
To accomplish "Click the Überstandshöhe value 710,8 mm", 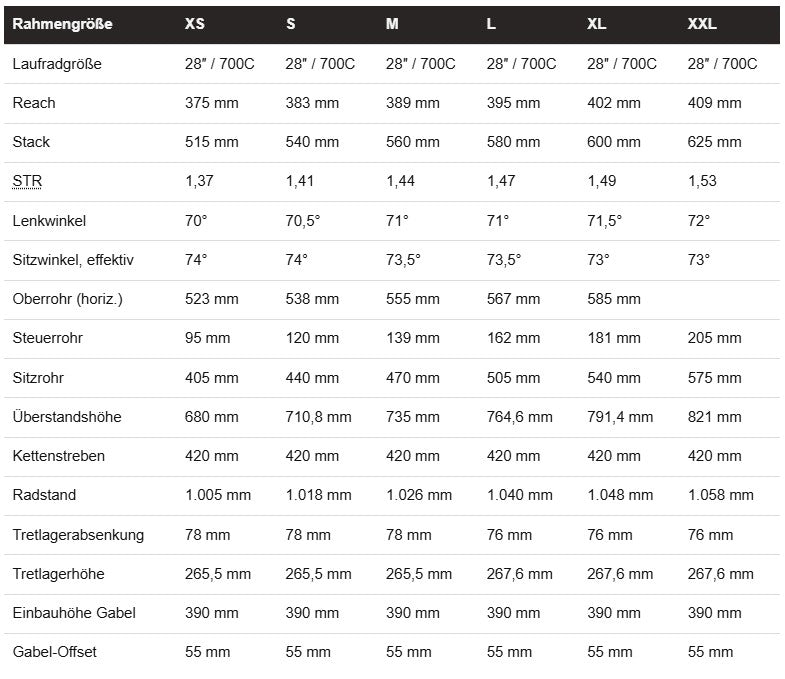I will 318,417.
